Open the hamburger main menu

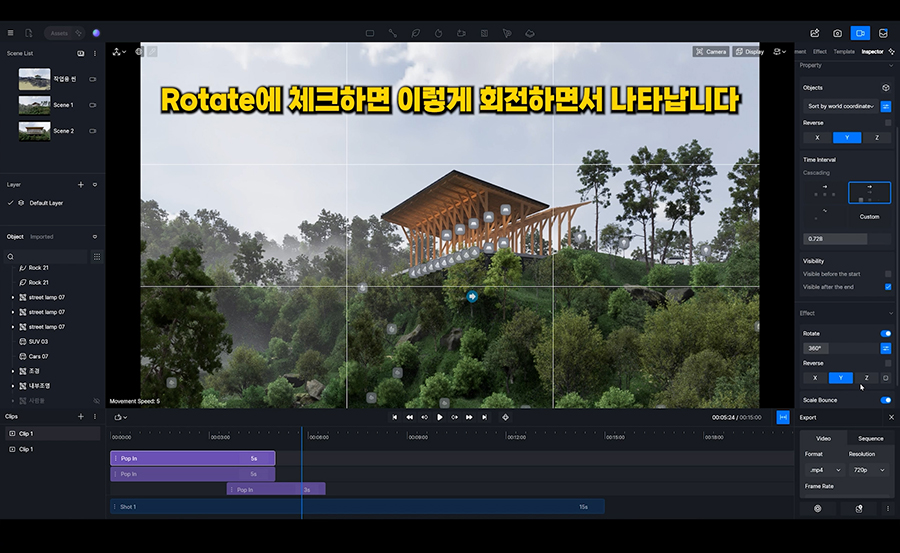click(x=10, y=33)
